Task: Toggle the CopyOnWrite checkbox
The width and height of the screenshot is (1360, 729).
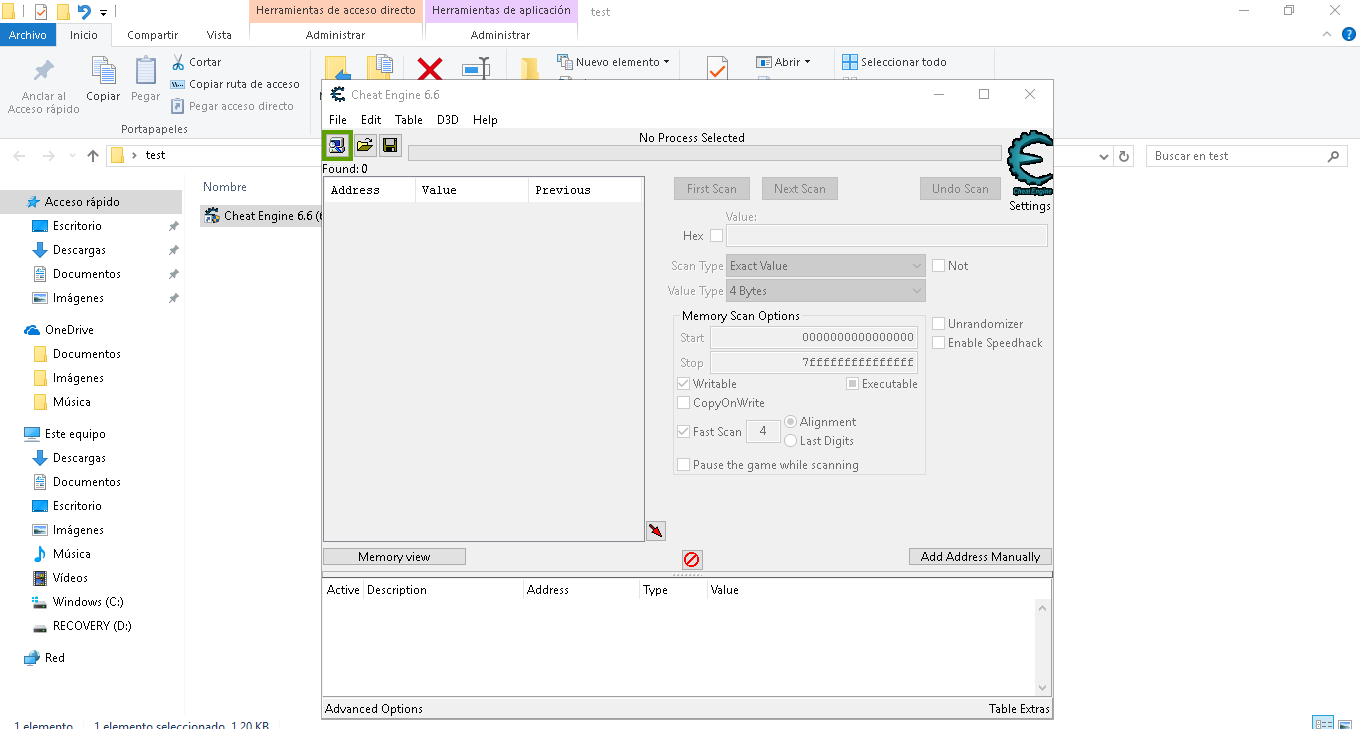Action: [x=684, y=403]
